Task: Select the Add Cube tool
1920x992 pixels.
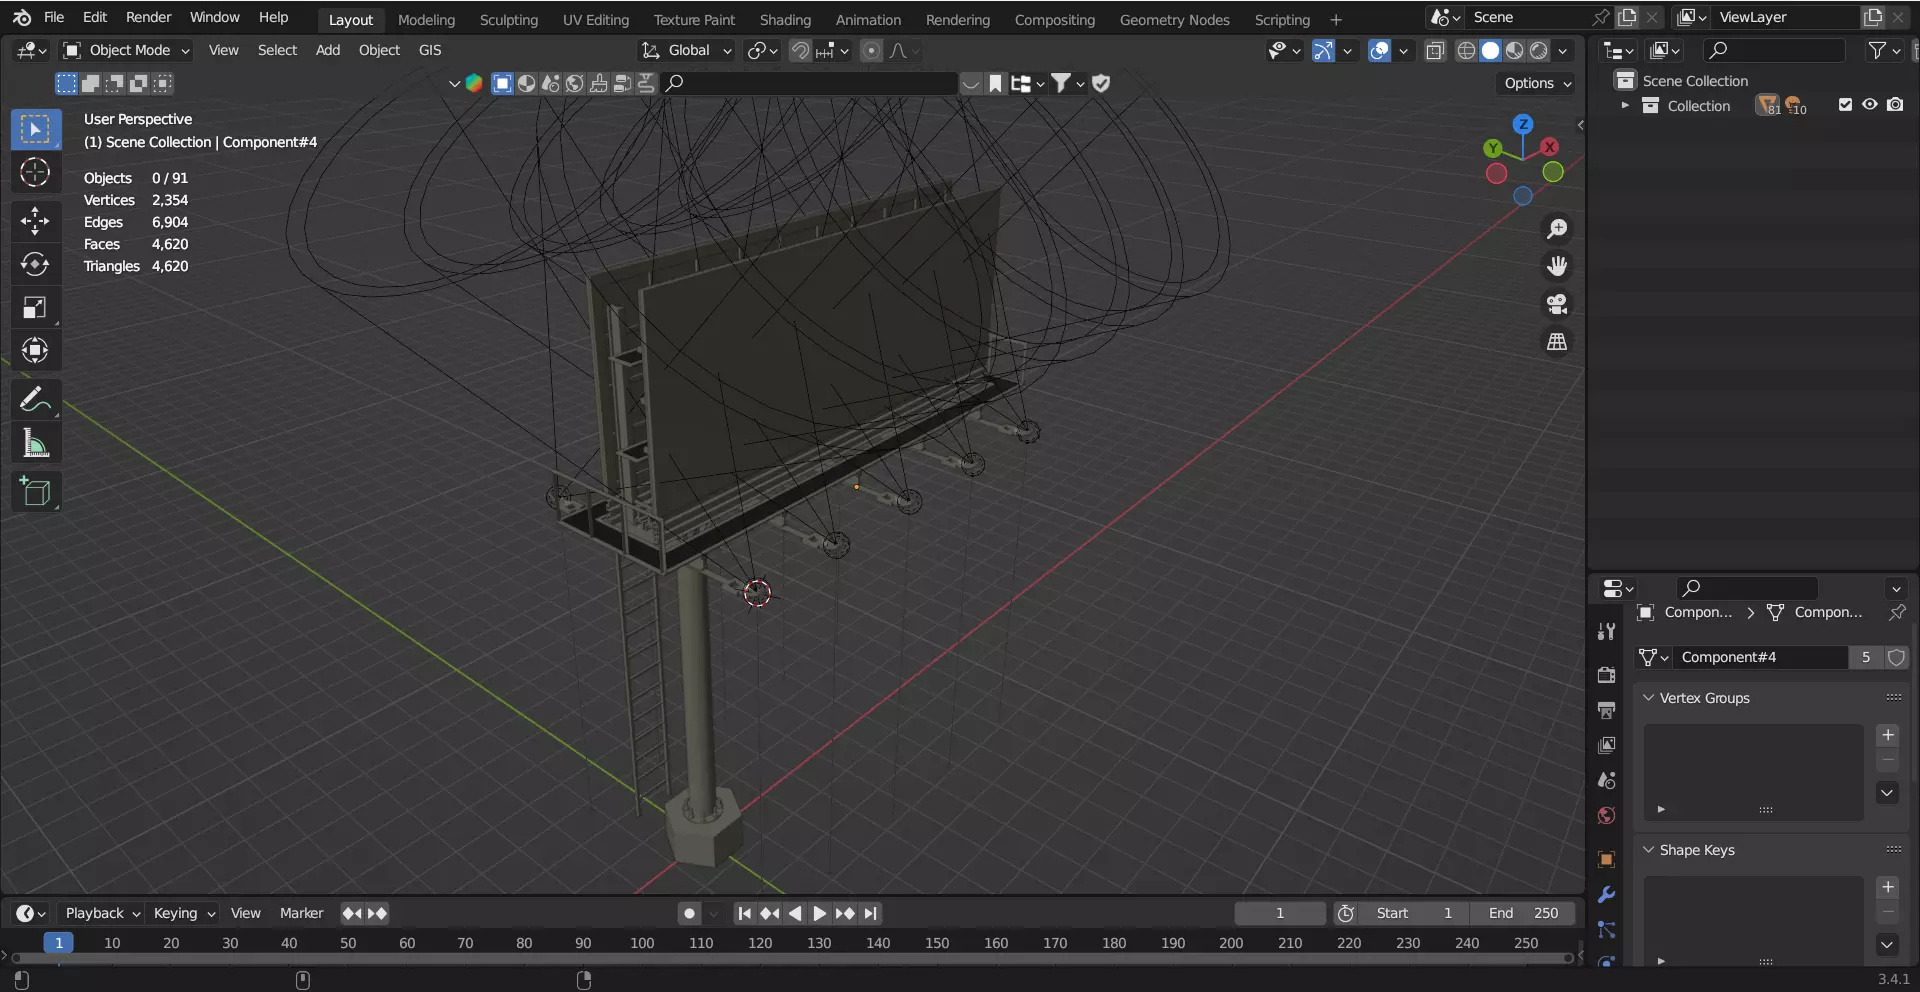Action: pyautogui.click(x=35, y=492)
